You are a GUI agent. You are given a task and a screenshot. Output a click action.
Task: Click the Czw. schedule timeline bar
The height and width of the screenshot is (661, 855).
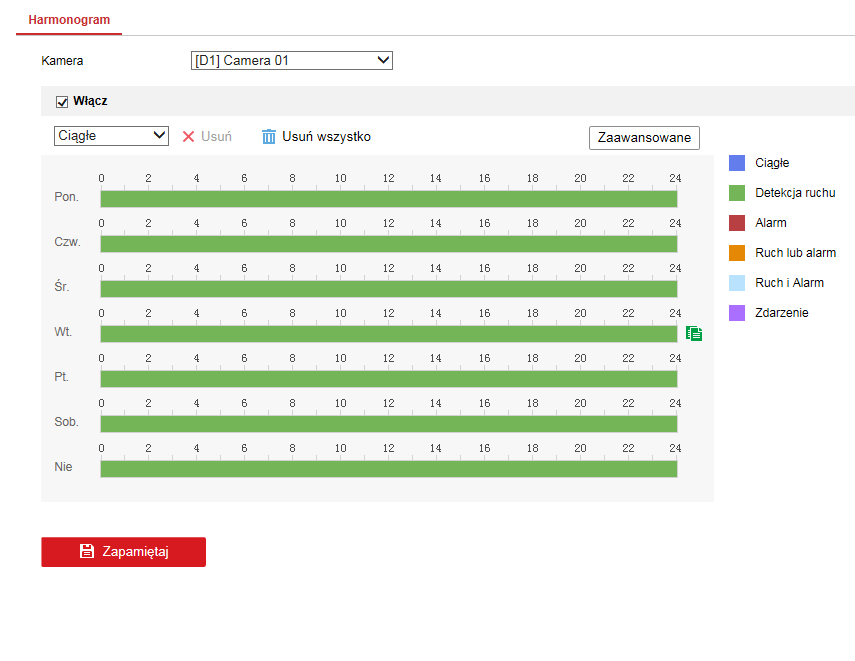pyautogui.click(x=388, y=243)
